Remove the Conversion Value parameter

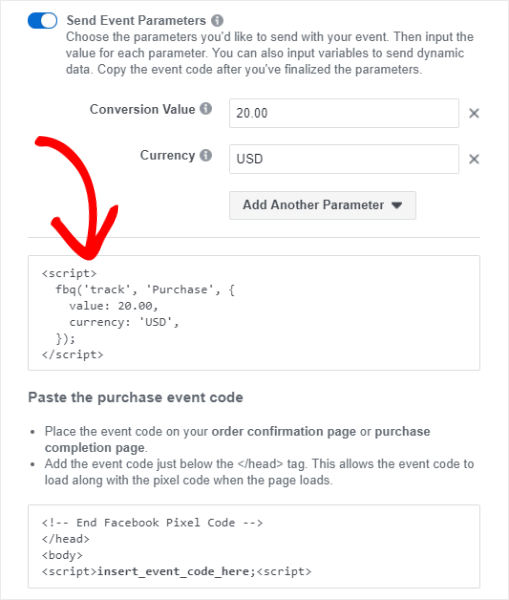point(474,113)
